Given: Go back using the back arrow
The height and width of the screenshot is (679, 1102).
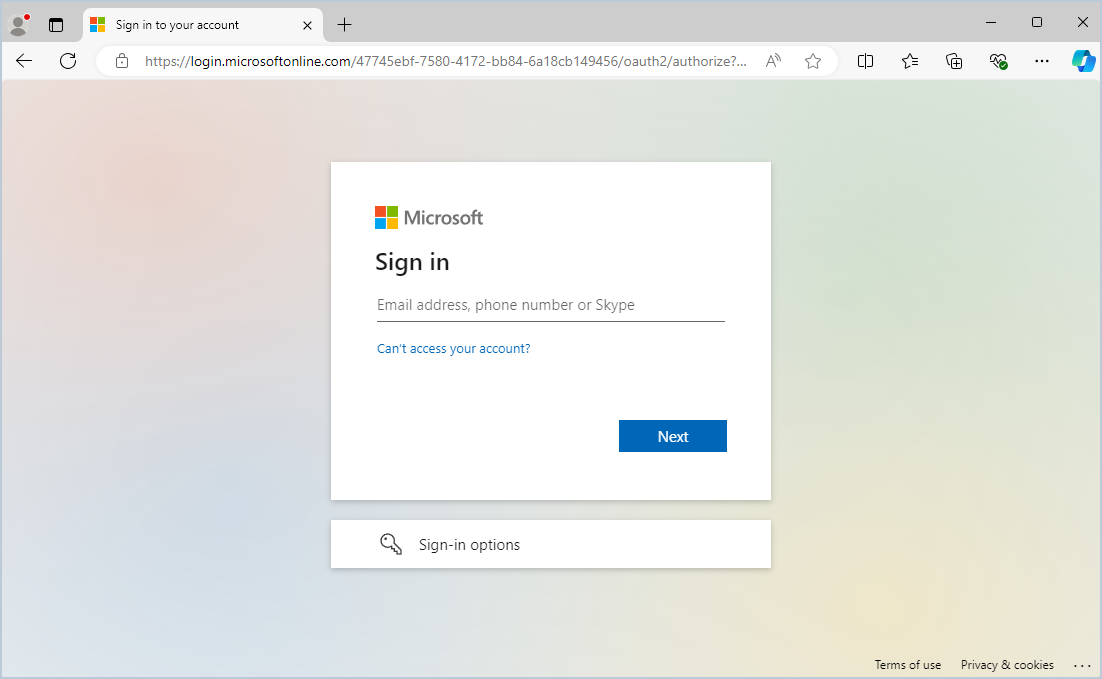Looking at the screenshot, I should (24, 61).
